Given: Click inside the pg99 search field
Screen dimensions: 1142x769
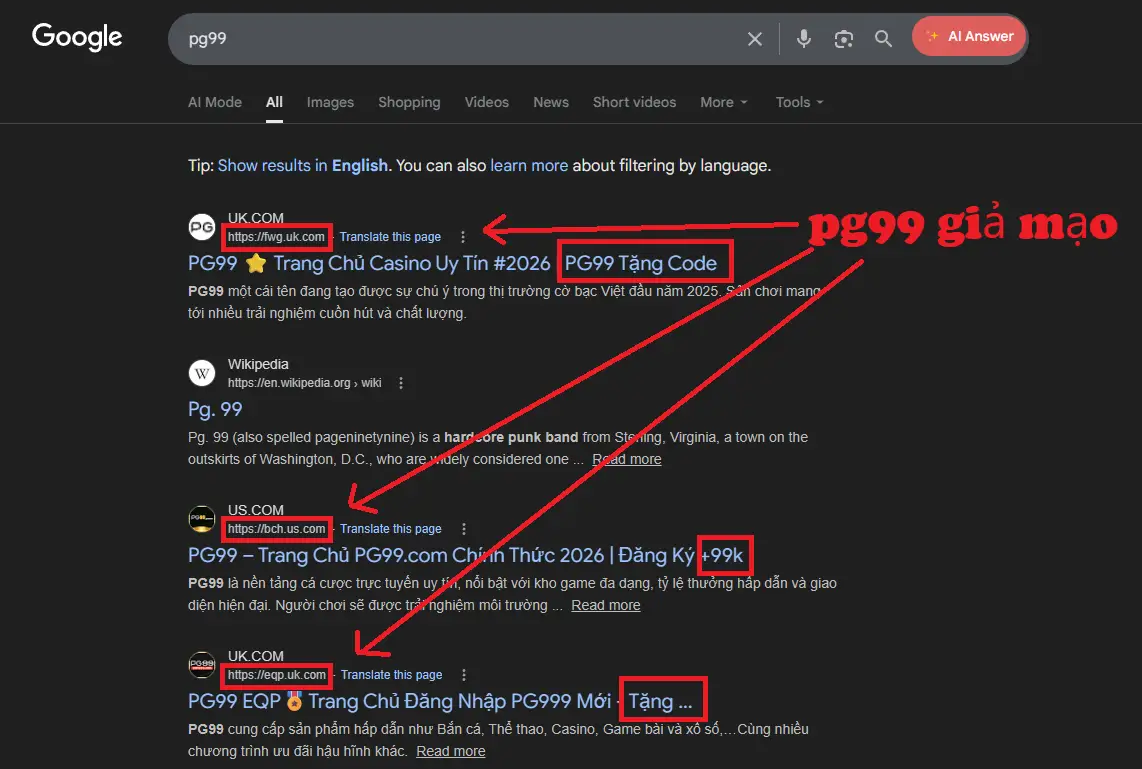Looking at the screenshot, I should 450,39.
